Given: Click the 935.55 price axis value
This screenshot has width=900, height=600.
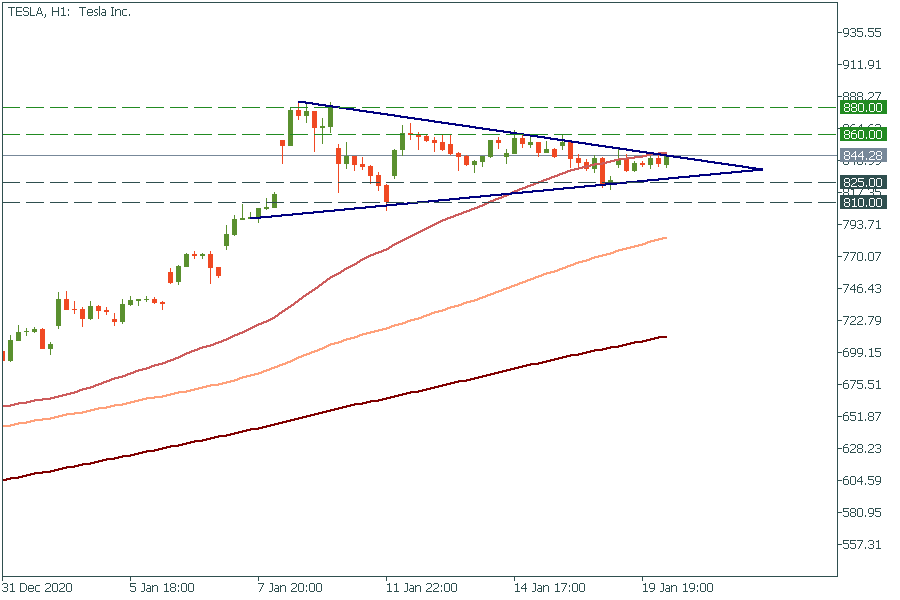Looking at the screenshot, I should pyautogui.click(x=861, y=33).
